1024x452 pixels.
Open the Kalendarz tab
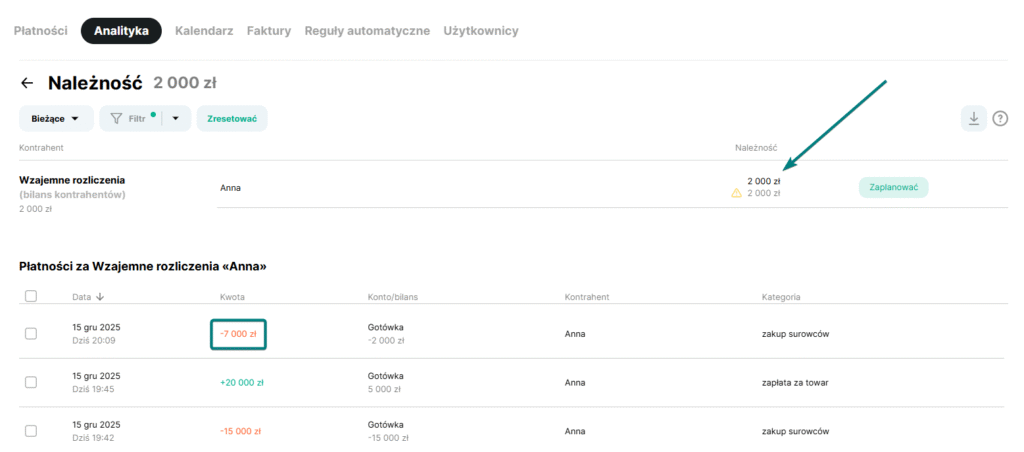204,31
